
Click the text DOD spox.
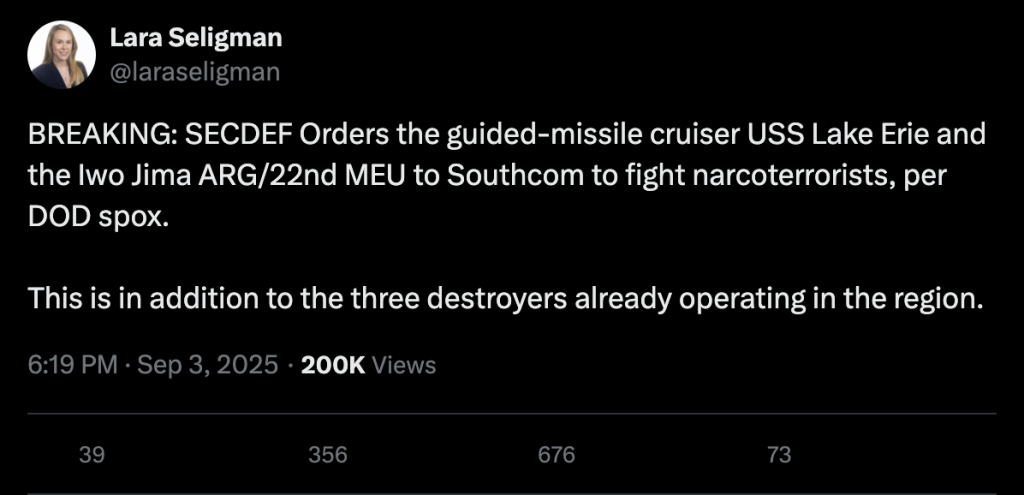pyautogui.click(x=93, y=218)
